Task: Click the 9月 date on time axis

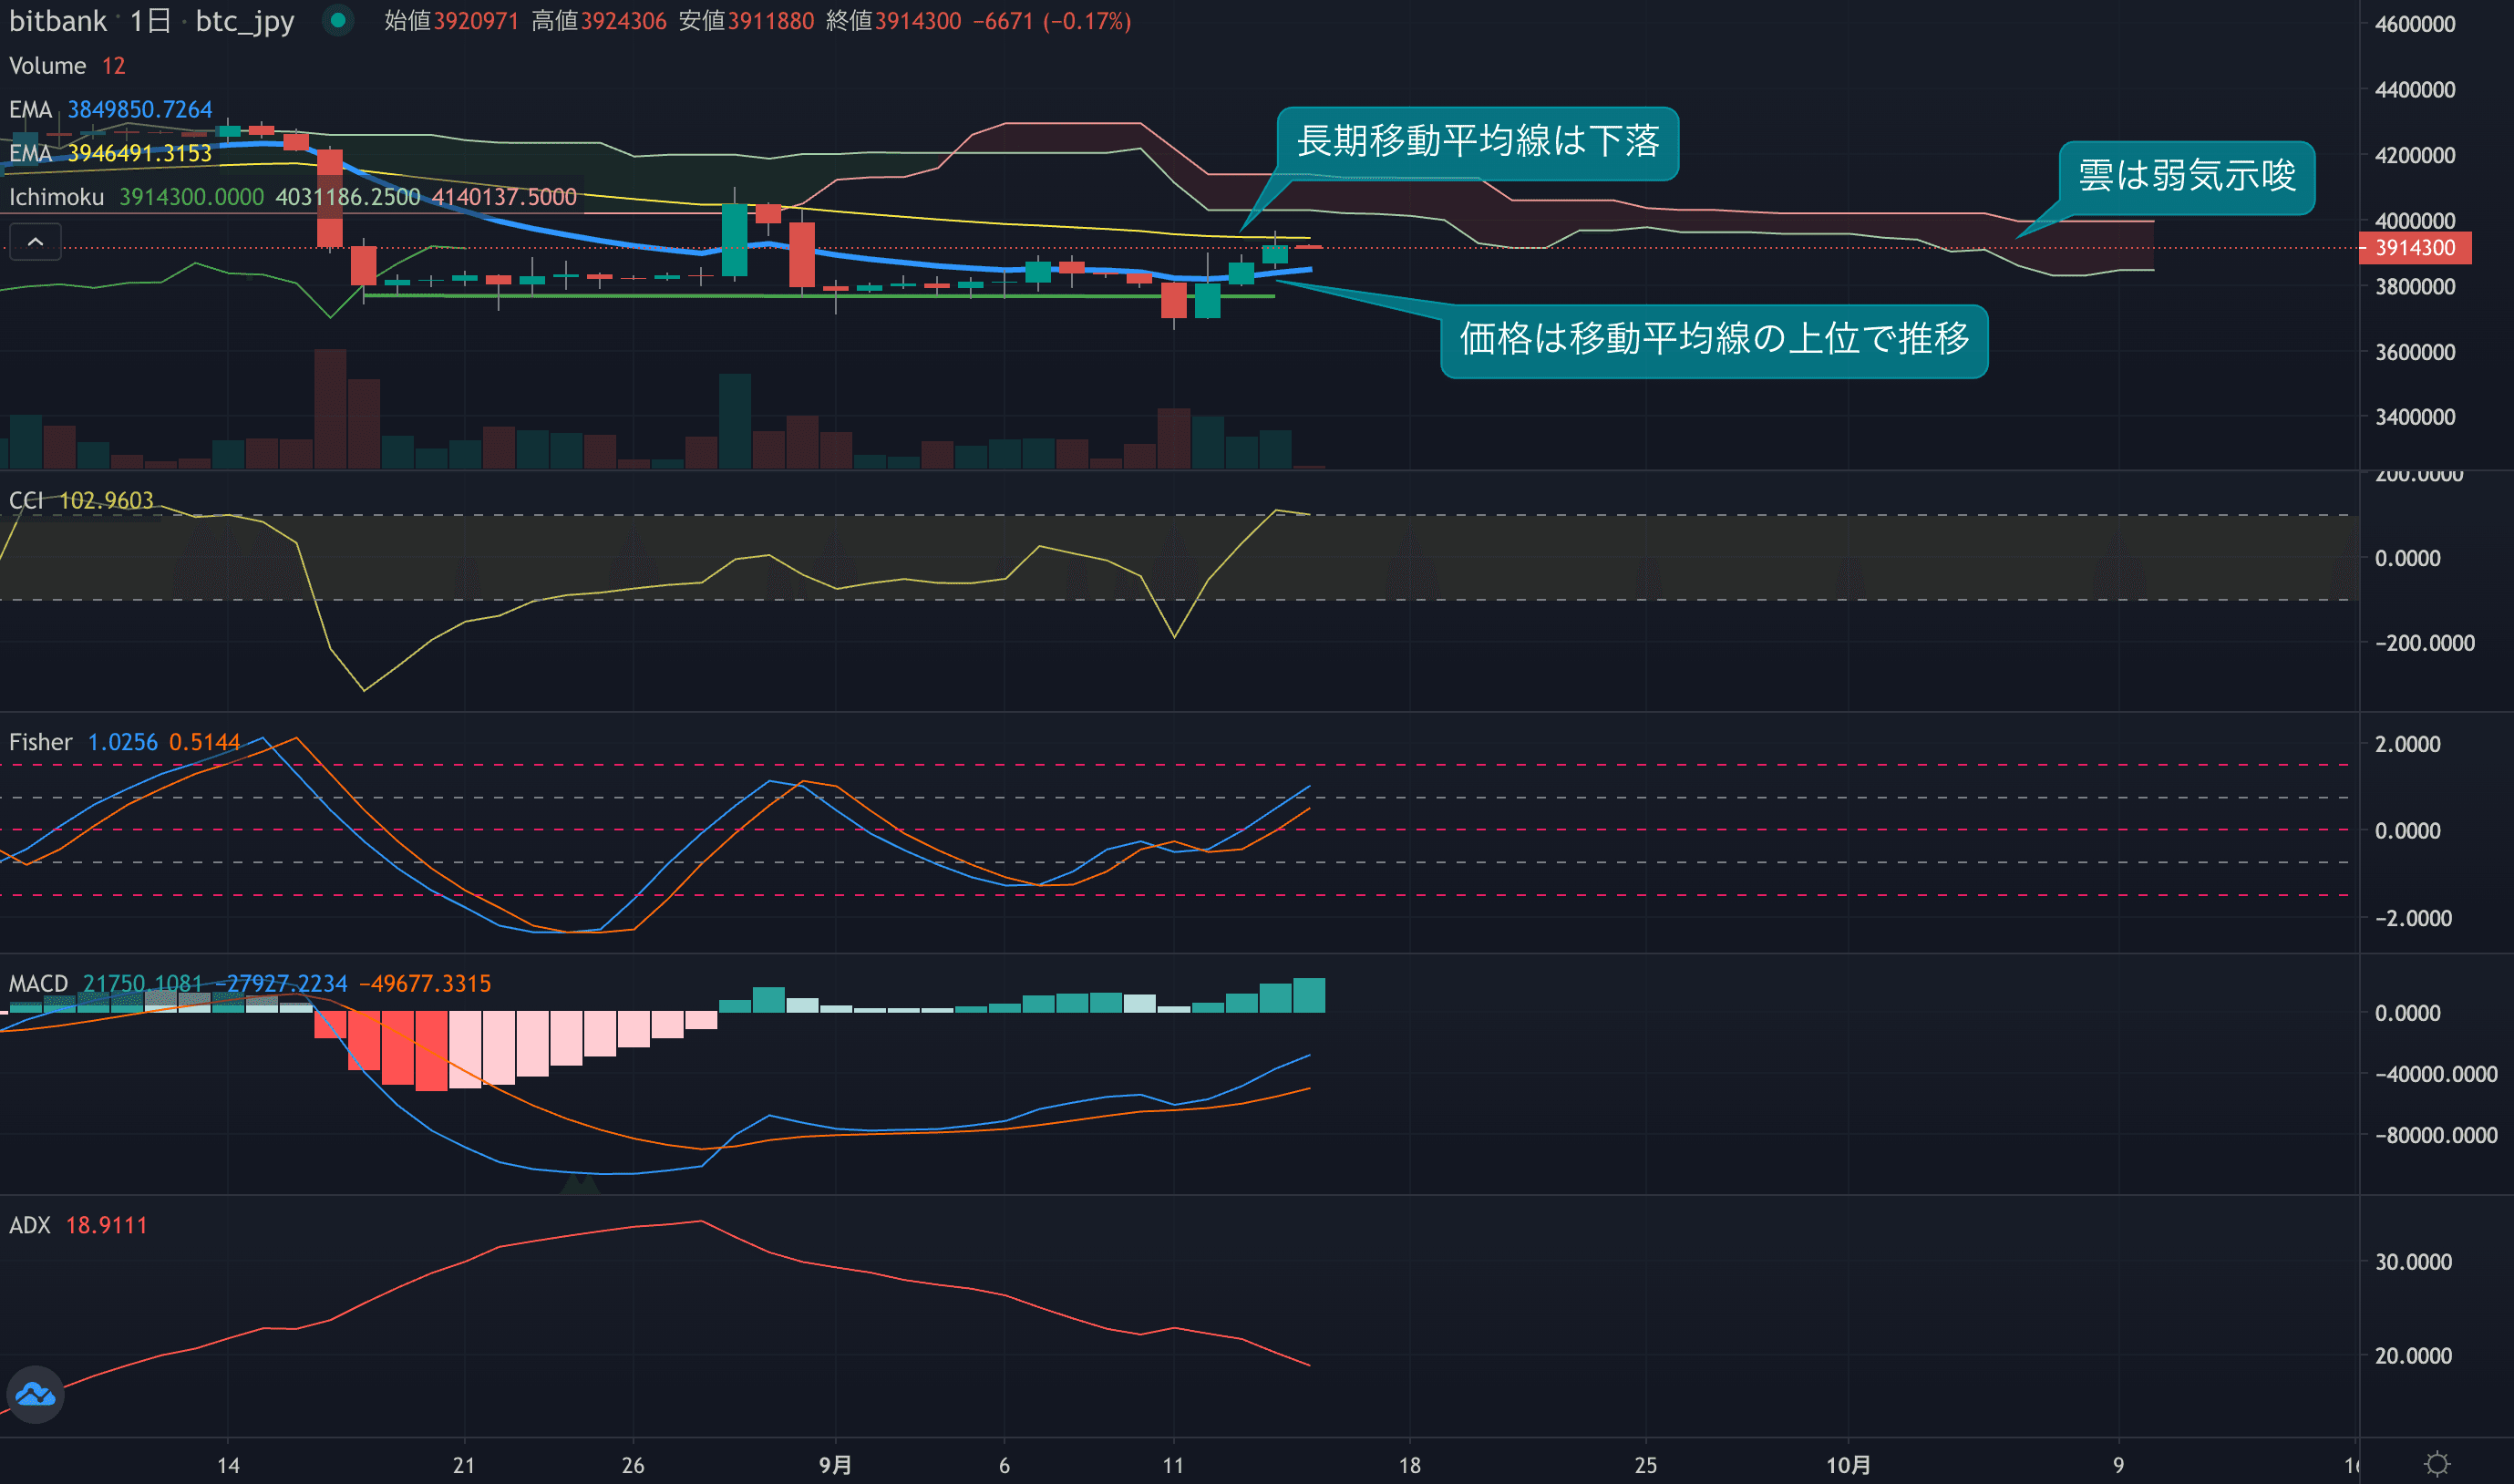Action: click(835, 1465)
